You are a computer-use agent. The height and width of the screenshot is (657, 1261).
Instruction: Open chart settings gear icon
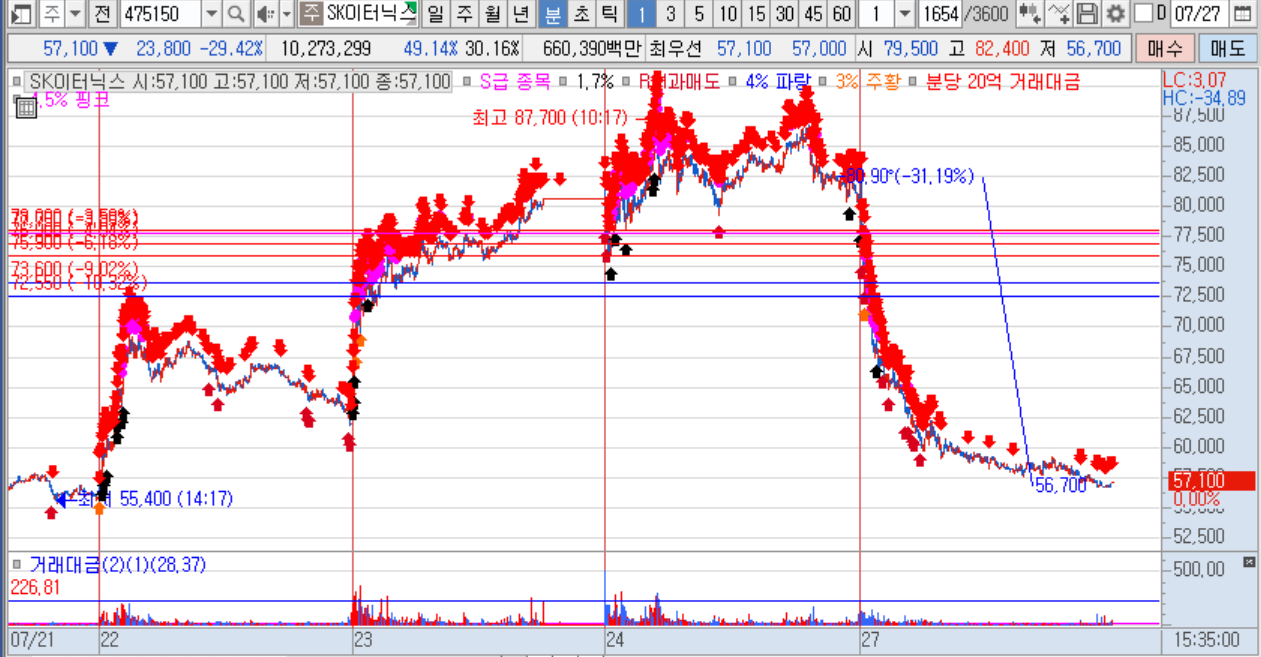pos(1114,14)
